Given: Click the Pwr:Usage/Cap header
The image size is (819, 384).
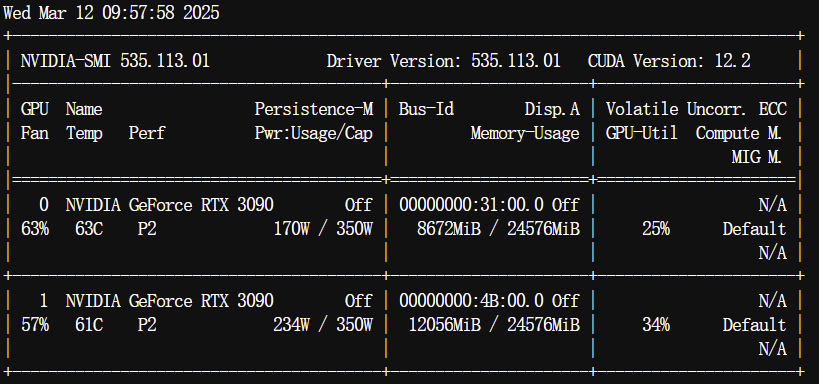Looking at the screenshot, I should click(x=314, y=133).
